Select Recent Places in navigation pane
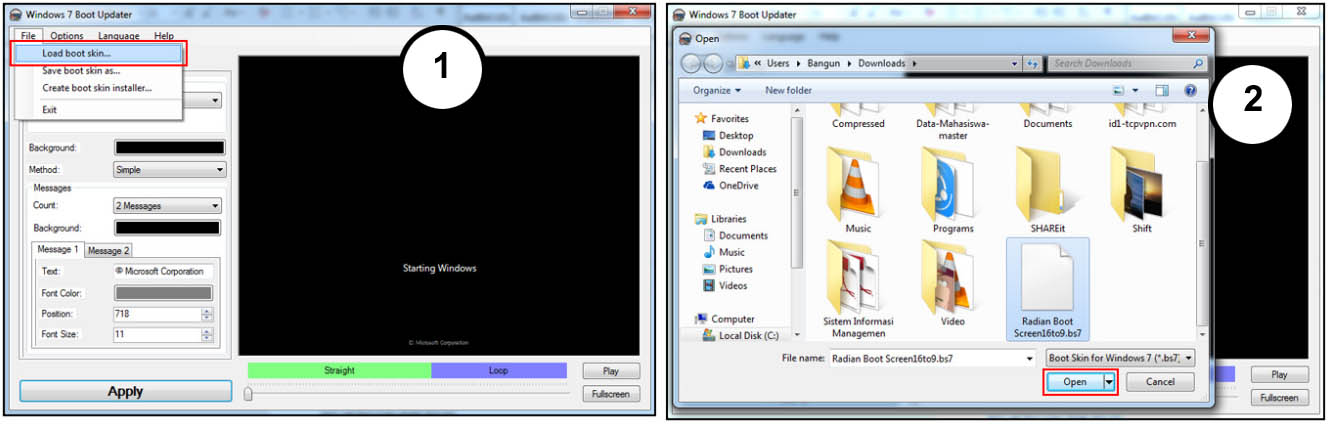Screen dimensions: 1331x426 747,169
